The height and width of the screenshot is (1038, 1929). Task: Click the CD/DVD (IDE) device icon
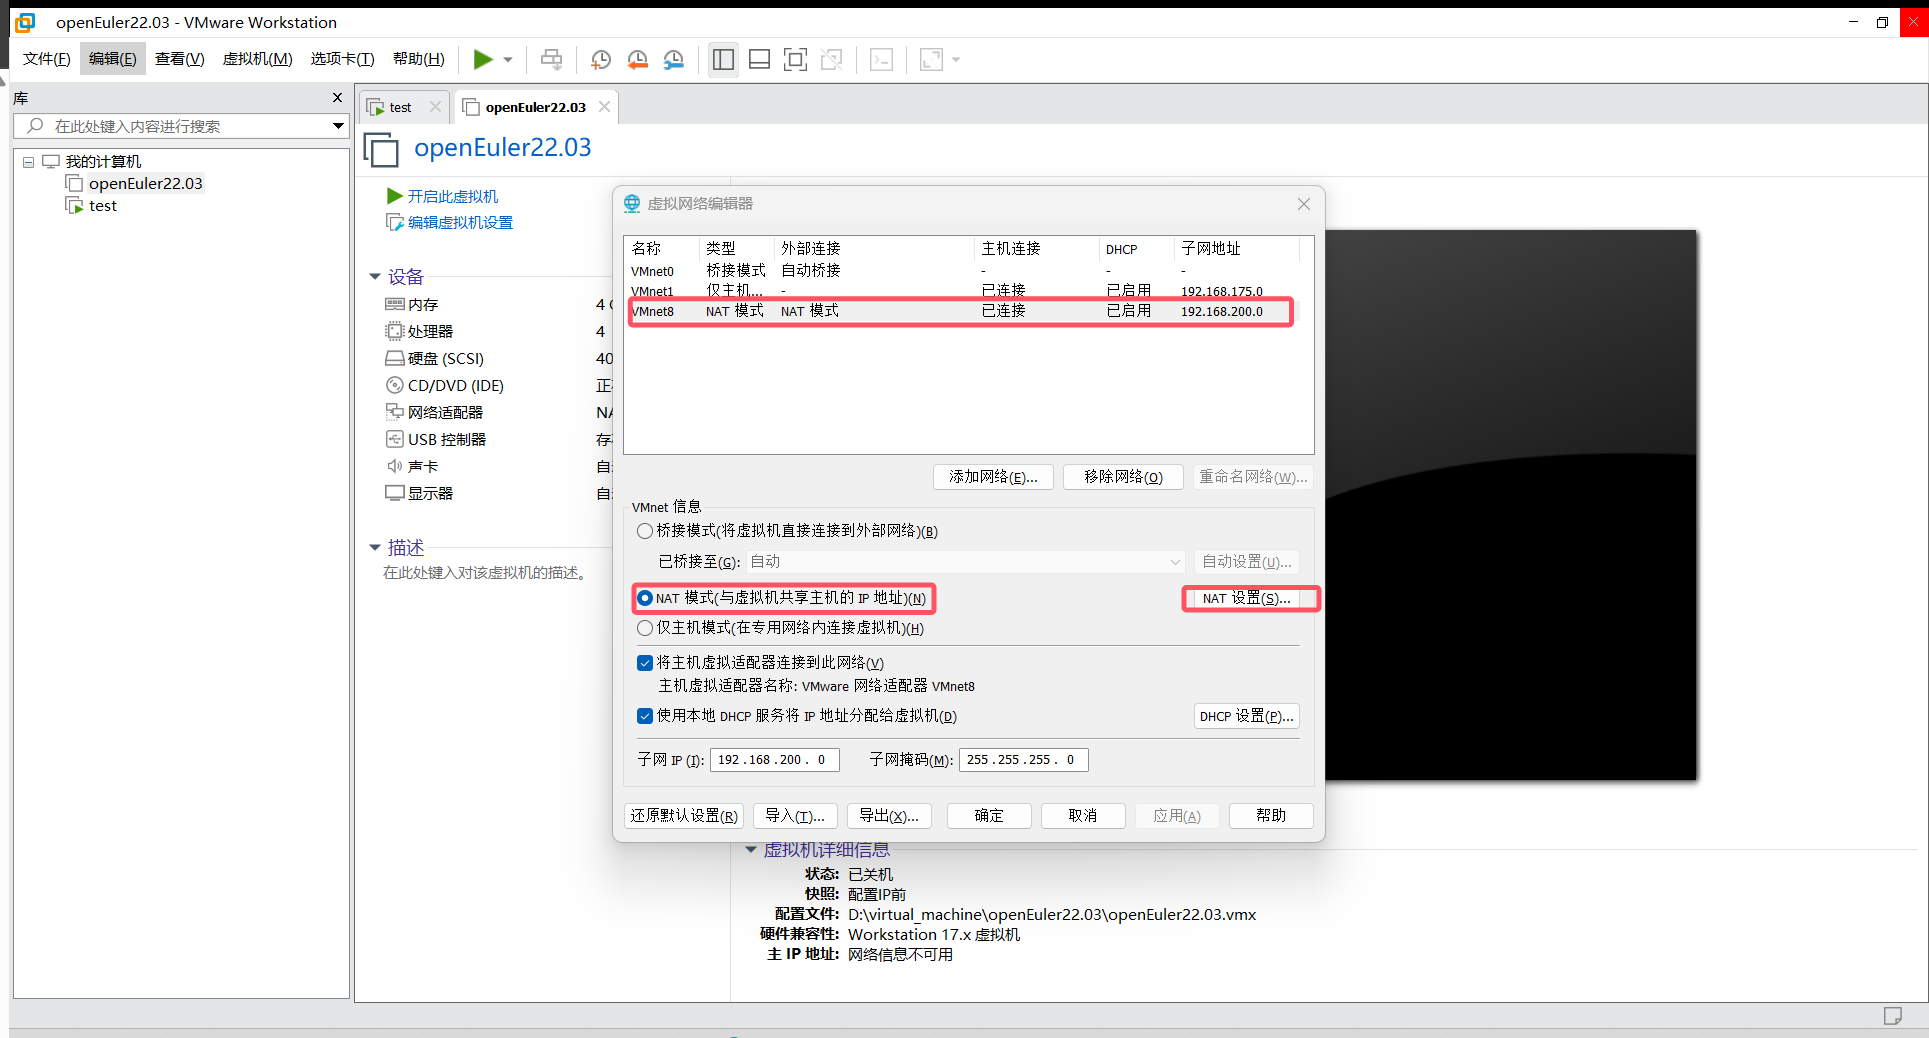tap(394, 385)
